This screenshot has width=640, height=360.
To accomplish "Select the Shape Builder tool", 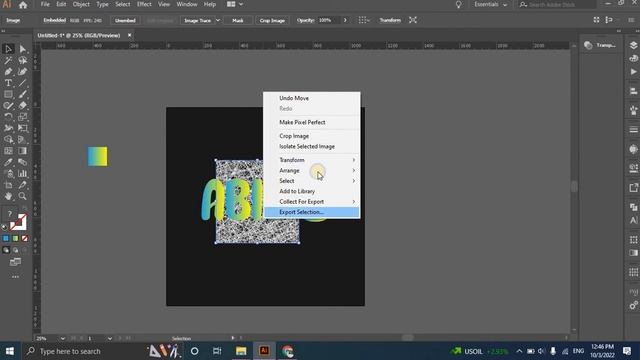I will pos(8,140).
